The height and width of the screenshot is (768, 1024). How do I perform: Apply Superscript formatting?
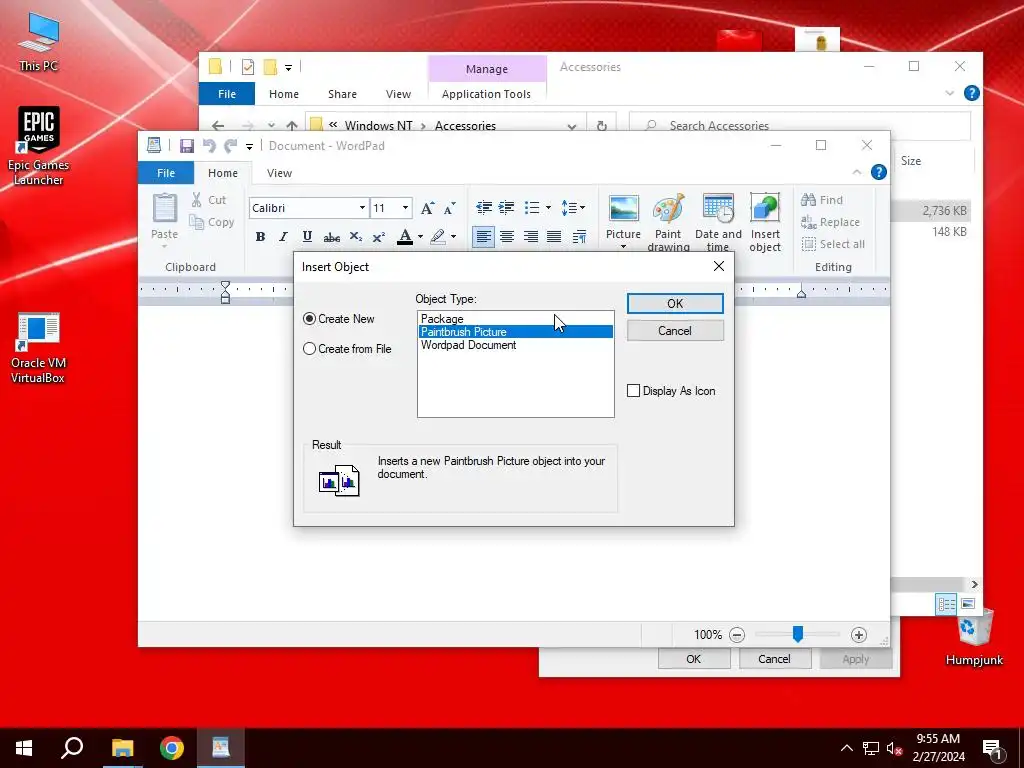(379, 236)
